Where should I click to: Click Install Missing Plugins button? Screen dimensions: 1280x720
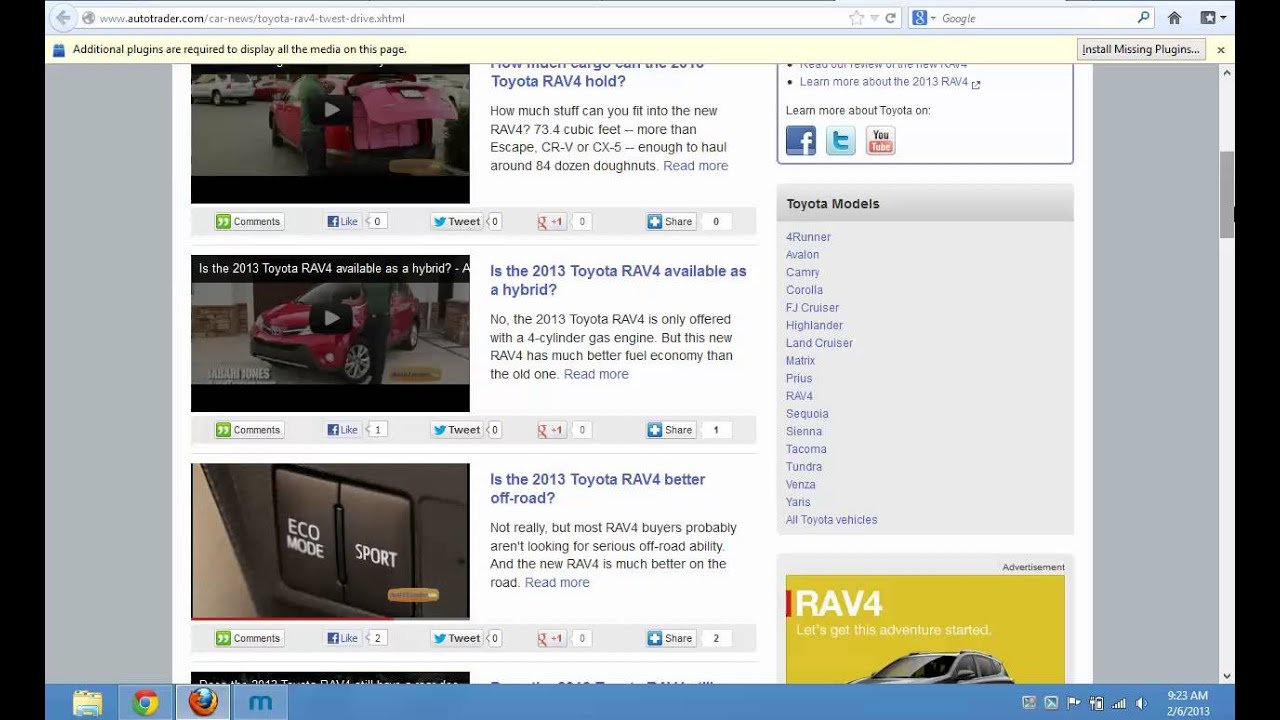(1140, 49)
